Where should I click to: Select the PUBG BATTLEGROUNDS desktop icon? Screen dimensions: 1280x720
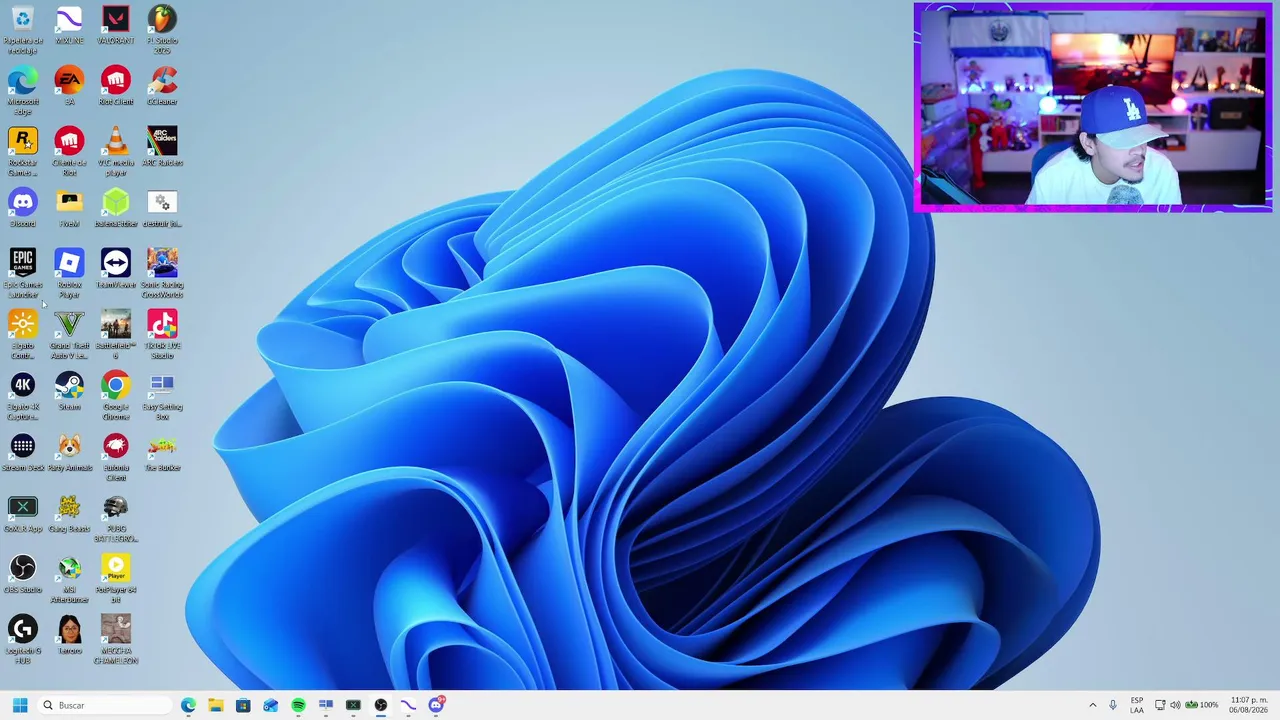point(116,518)
